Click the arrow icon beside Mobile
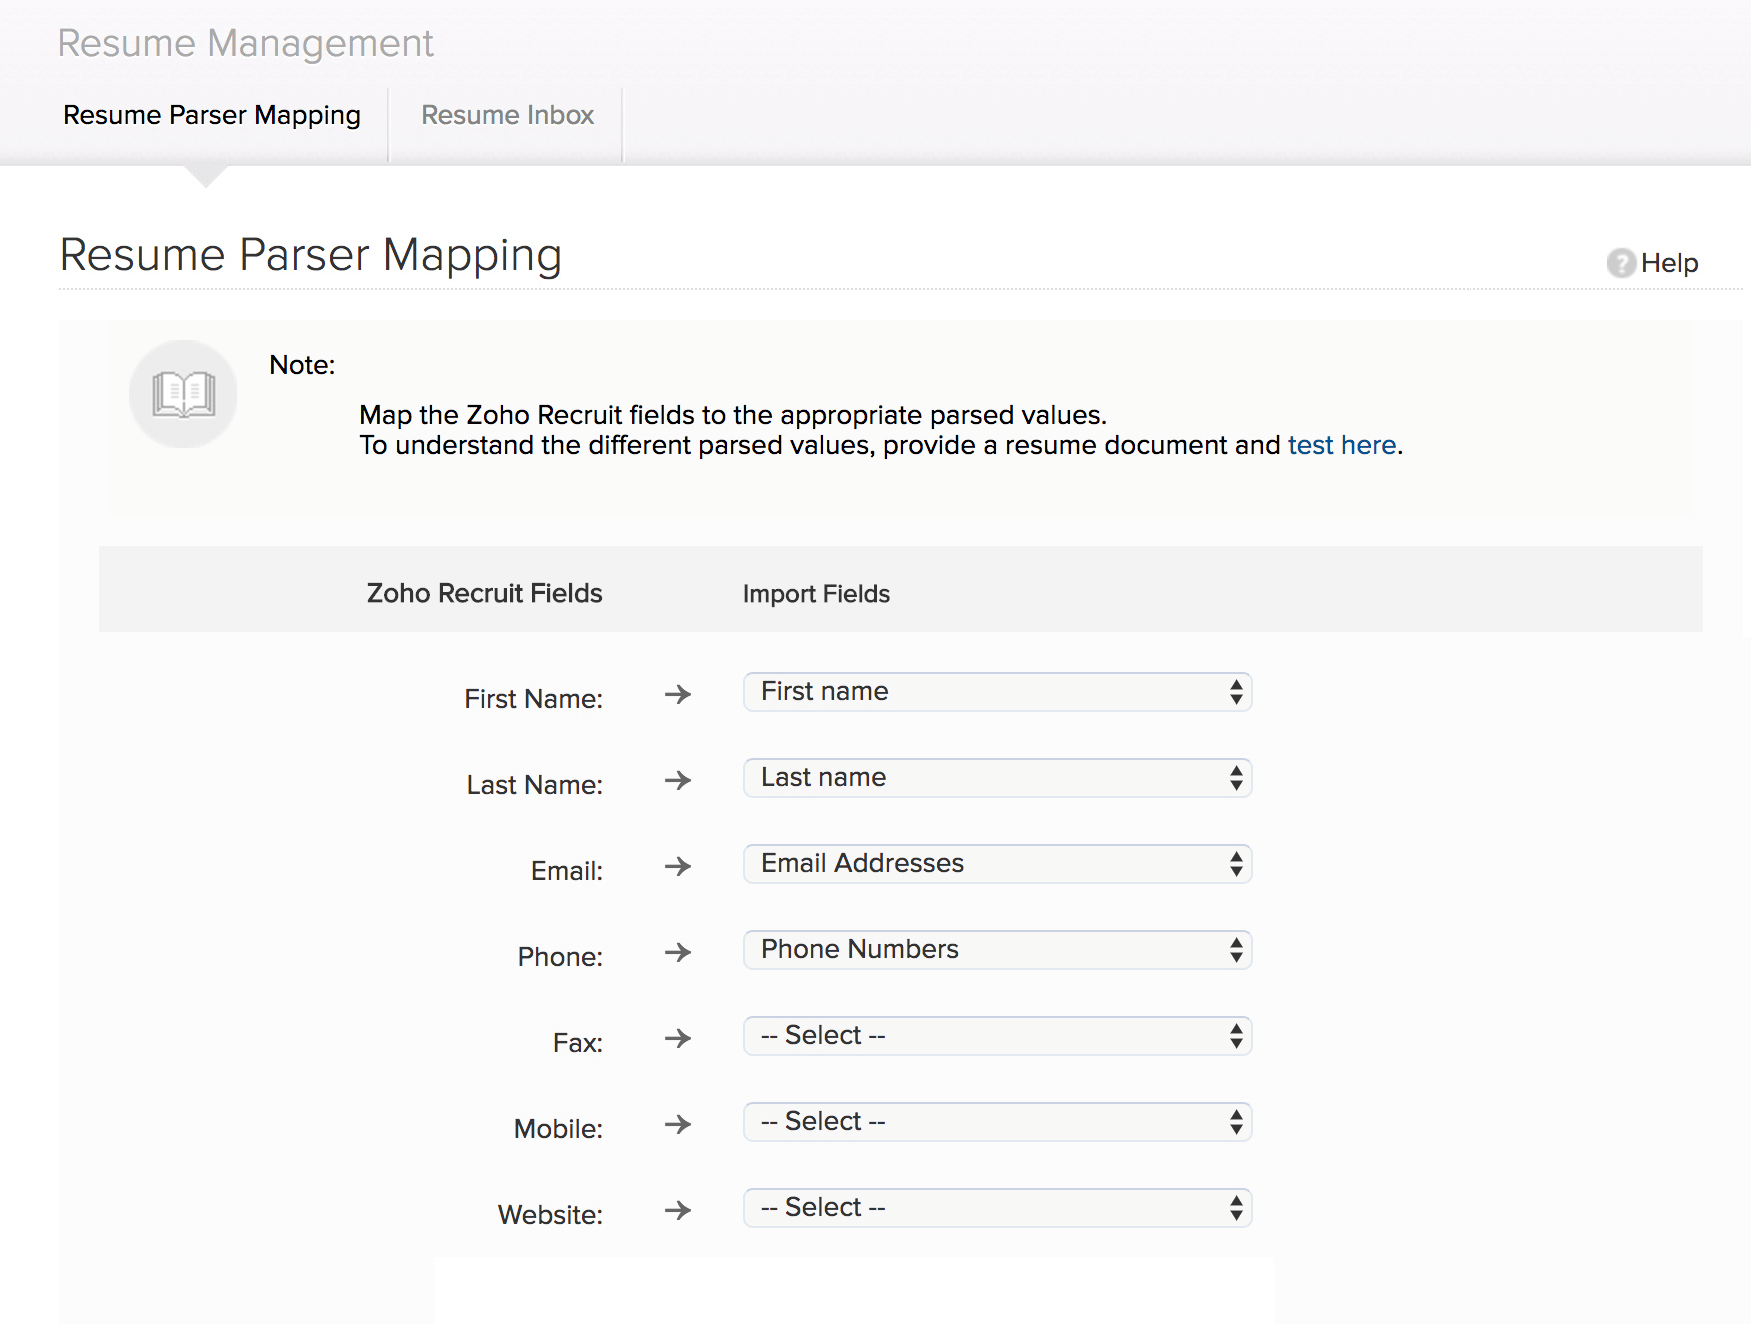 click(x=678, y=1124)
